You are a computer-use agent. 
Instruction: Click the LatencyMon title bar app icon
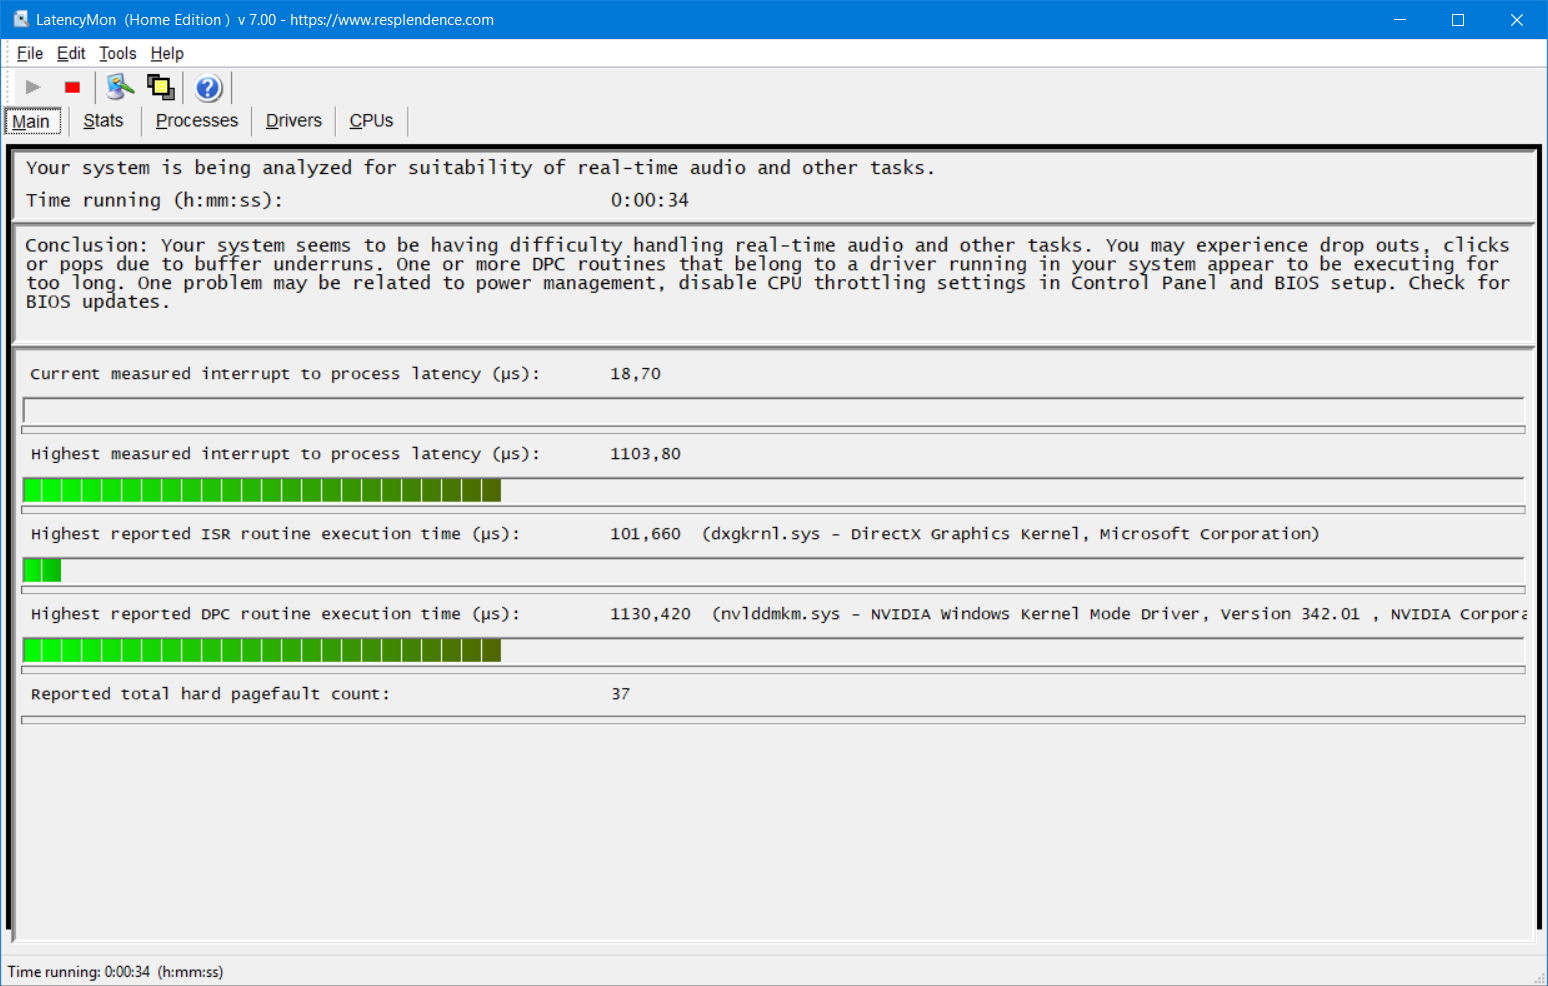tap(20, 20)
